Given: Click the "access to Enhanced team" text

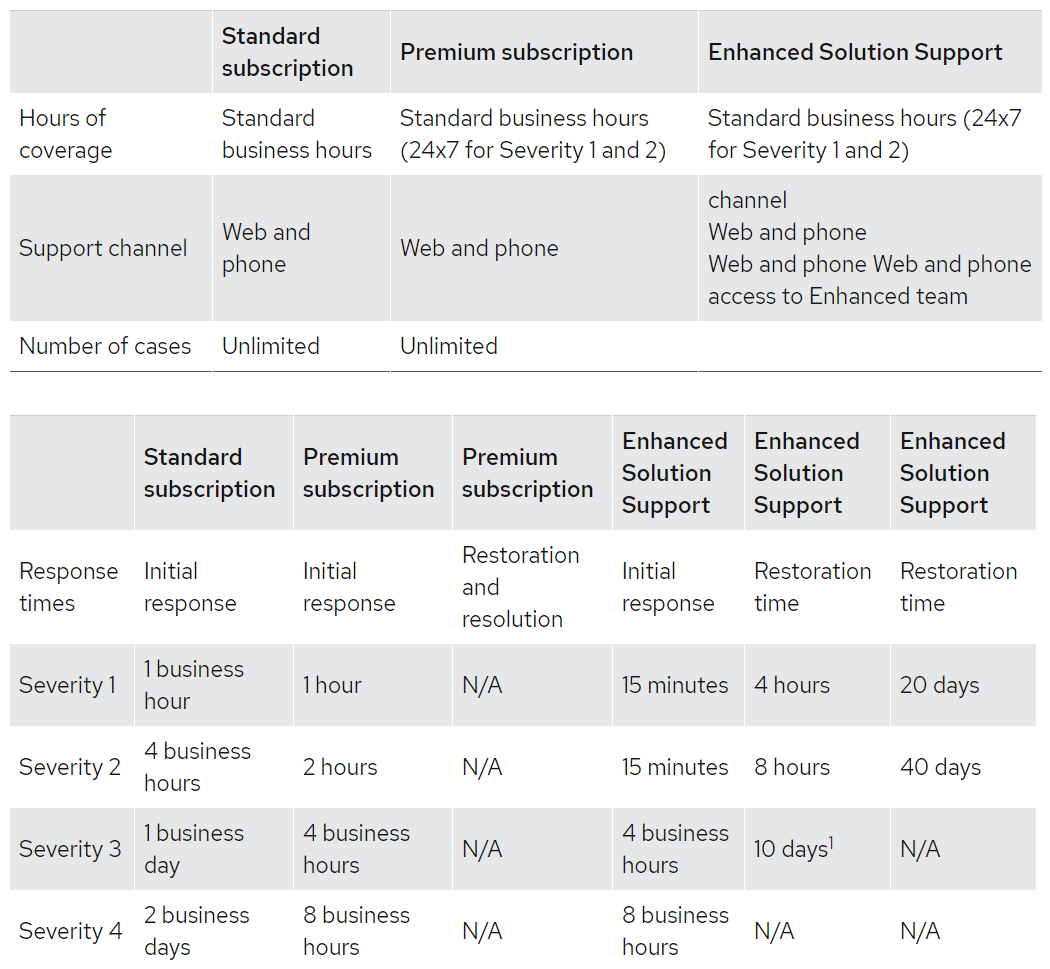Looking at the screenshot, I should coord(838,296).
